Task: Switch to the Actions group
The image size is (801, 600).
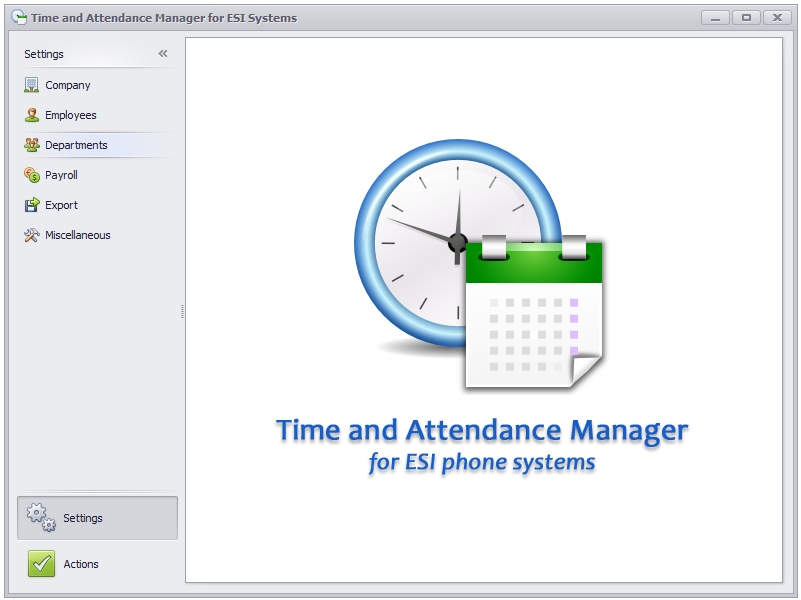Action: (x=98, y=564)
